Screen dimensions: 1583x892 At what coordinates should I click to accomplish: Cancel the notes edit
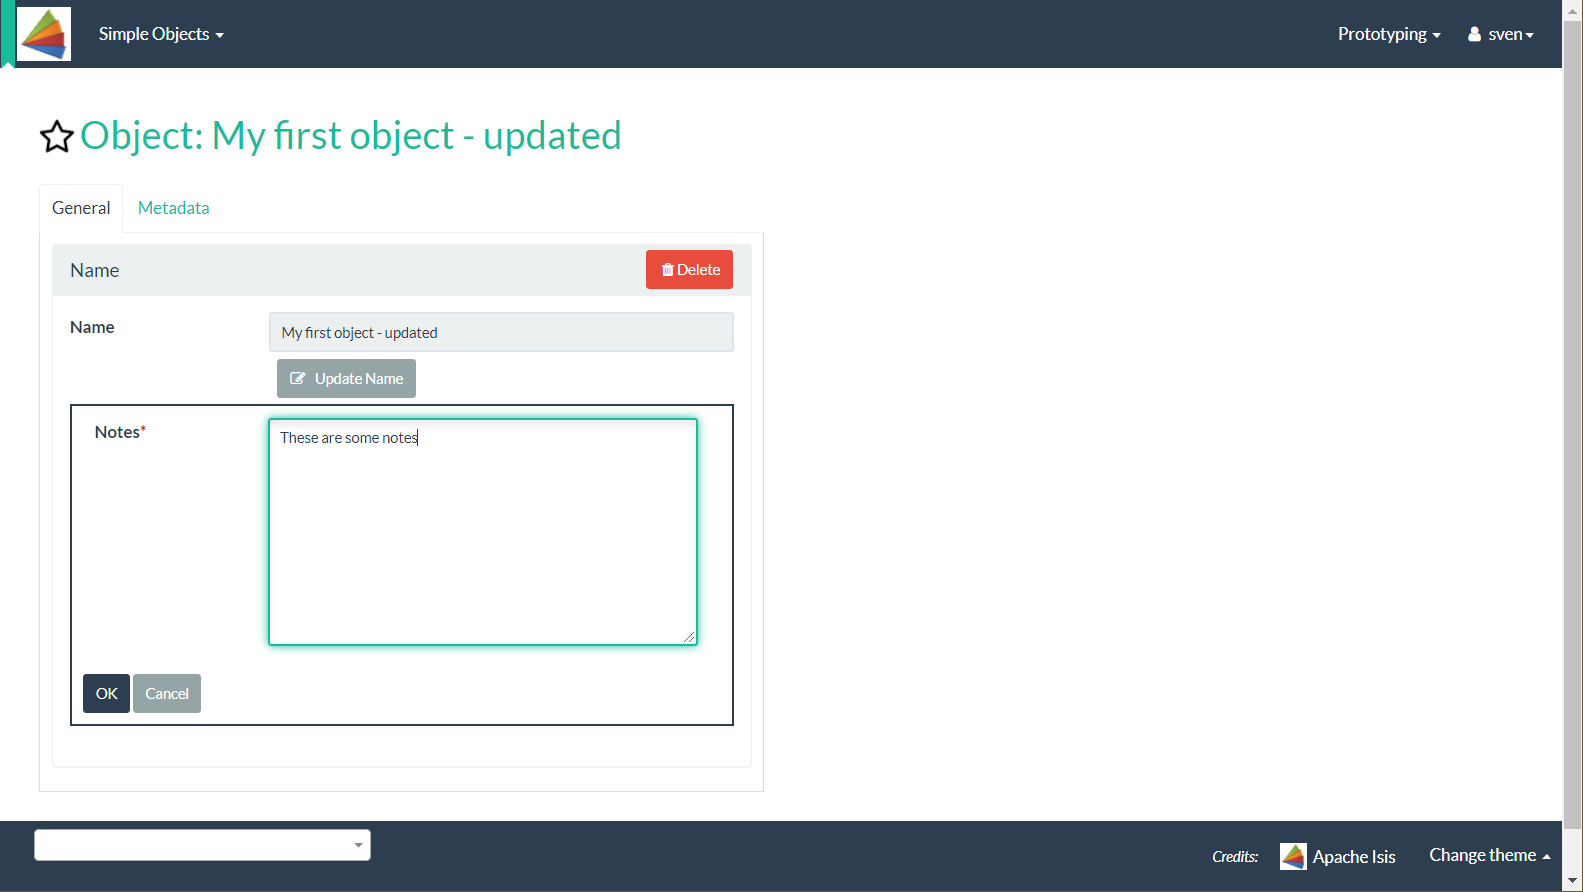[167, 694]
